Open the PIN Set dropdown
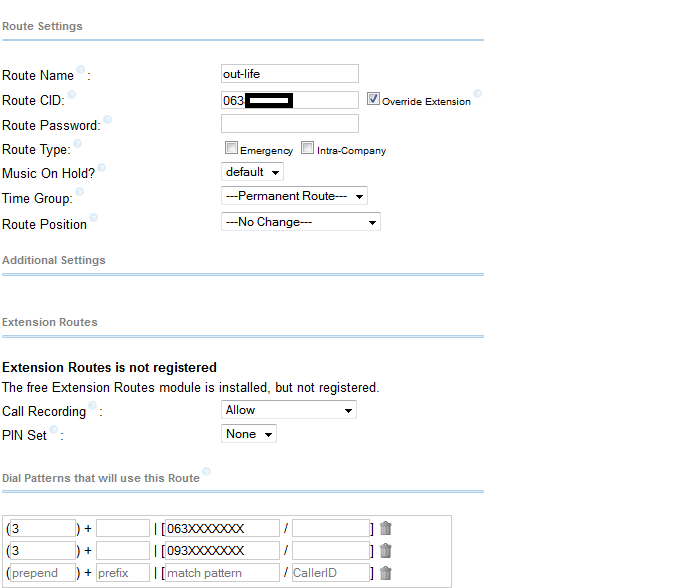The width and height of the screenshot is (678, 588). pos(248,434)
